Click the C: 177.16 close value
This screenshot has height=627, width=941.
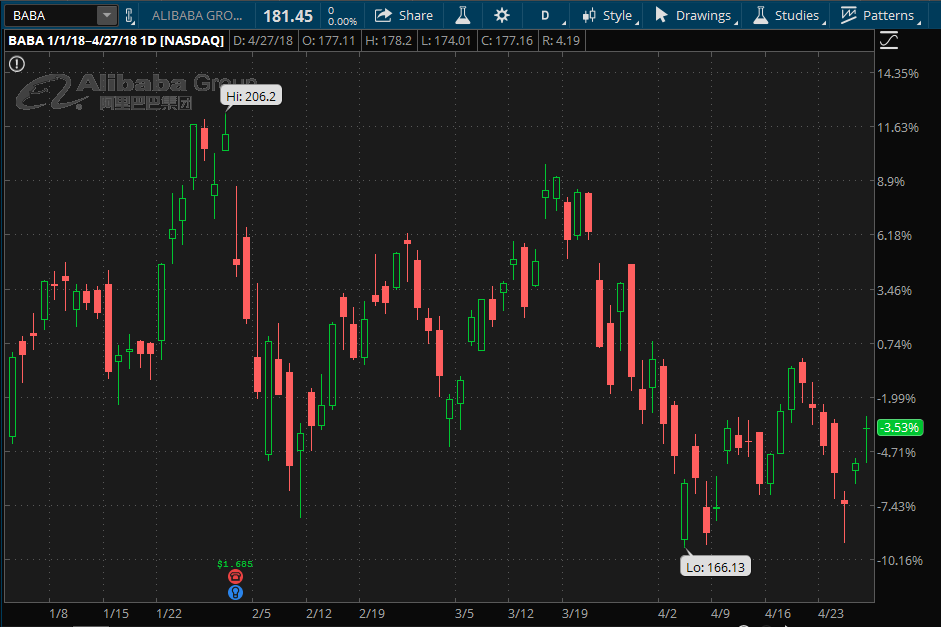tap(507, 41)
